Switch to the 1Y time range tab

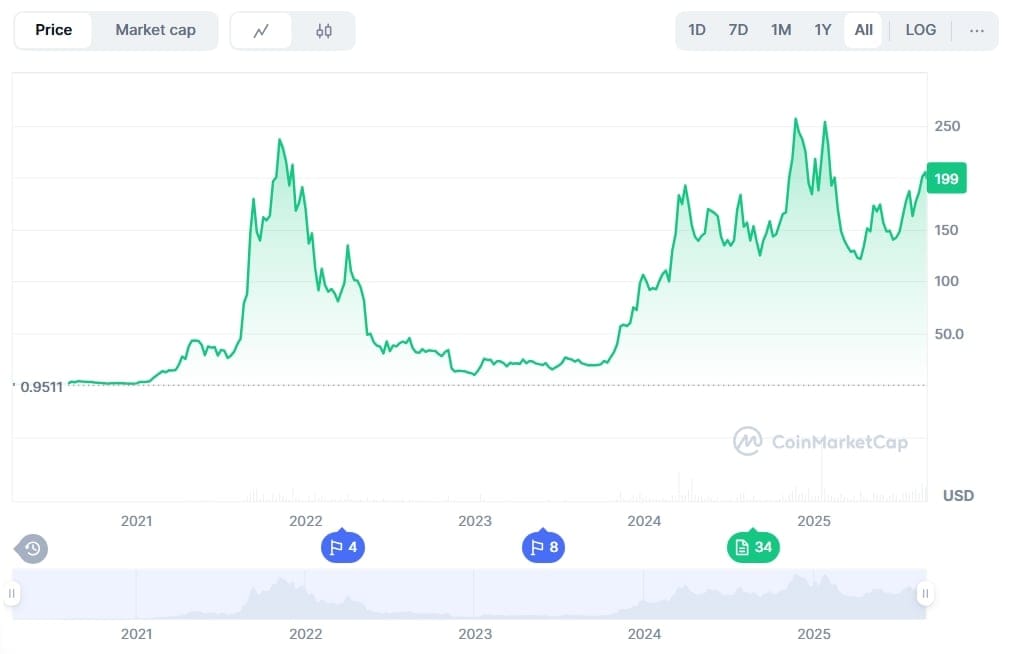click(822, 30)
